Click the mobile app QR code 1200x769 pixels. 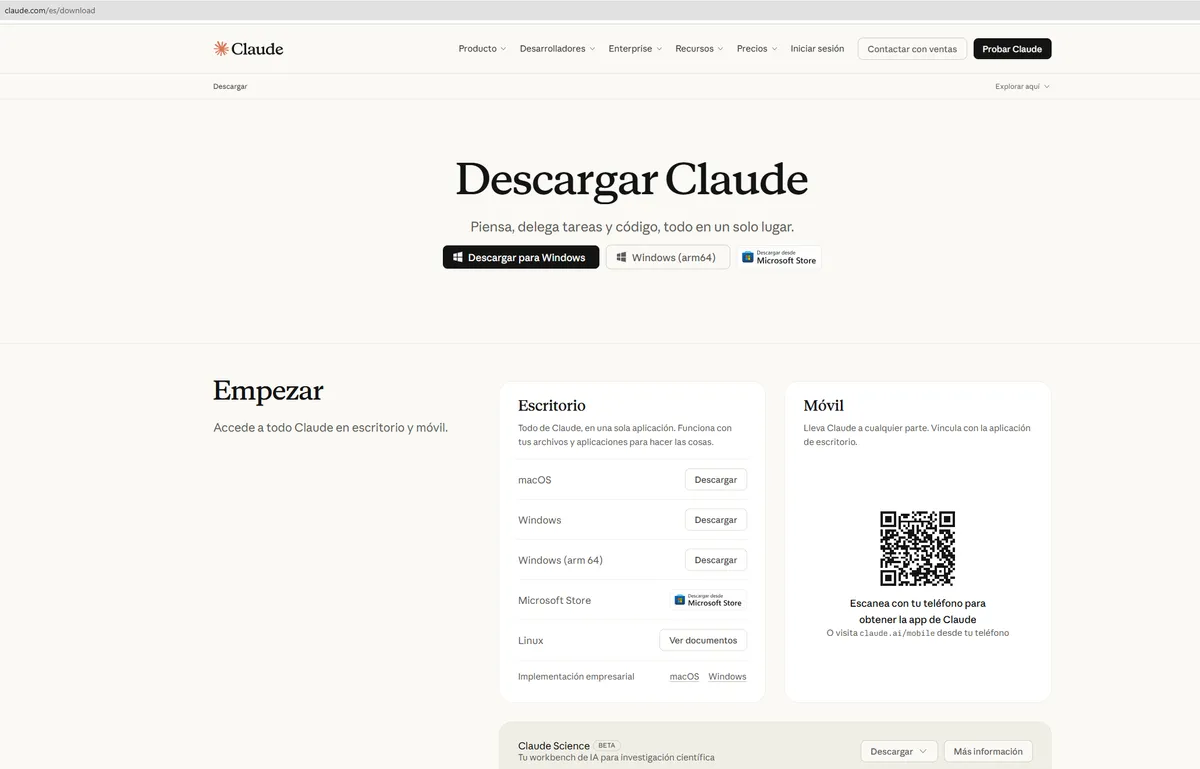click(917, 548)
